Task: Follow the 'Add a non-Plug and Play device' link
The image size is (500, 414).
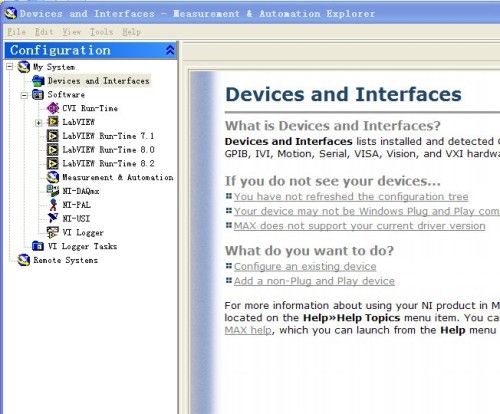Action: click(x=314, y=281)
